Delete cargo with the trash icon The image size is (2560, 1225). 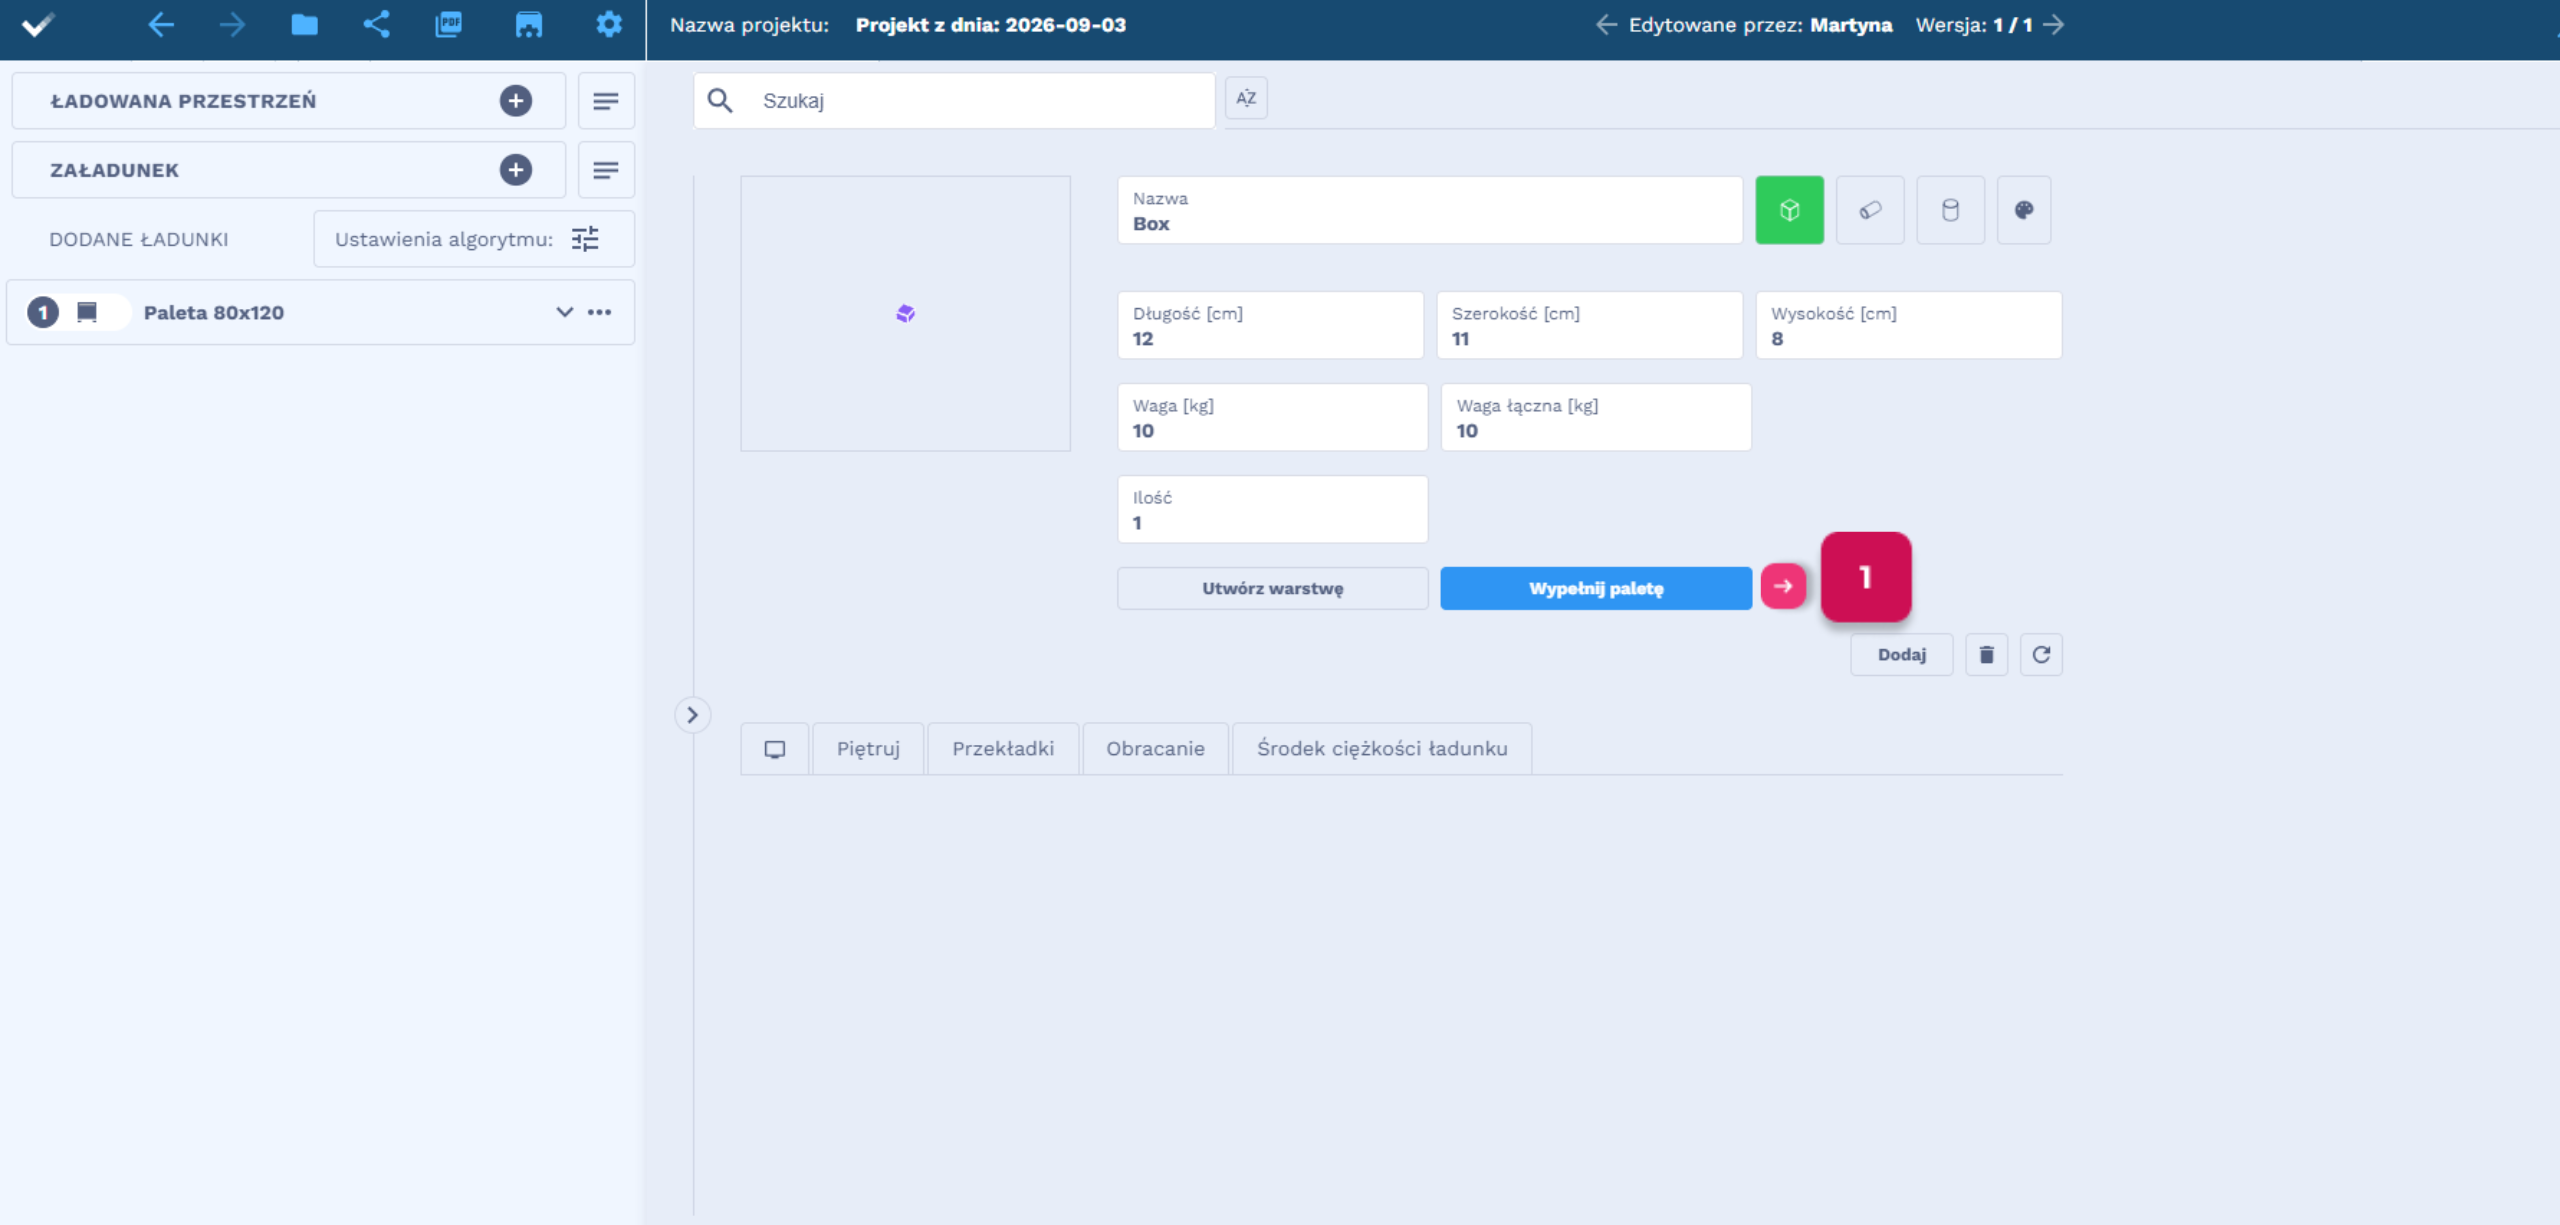(x=1986, y=655)
